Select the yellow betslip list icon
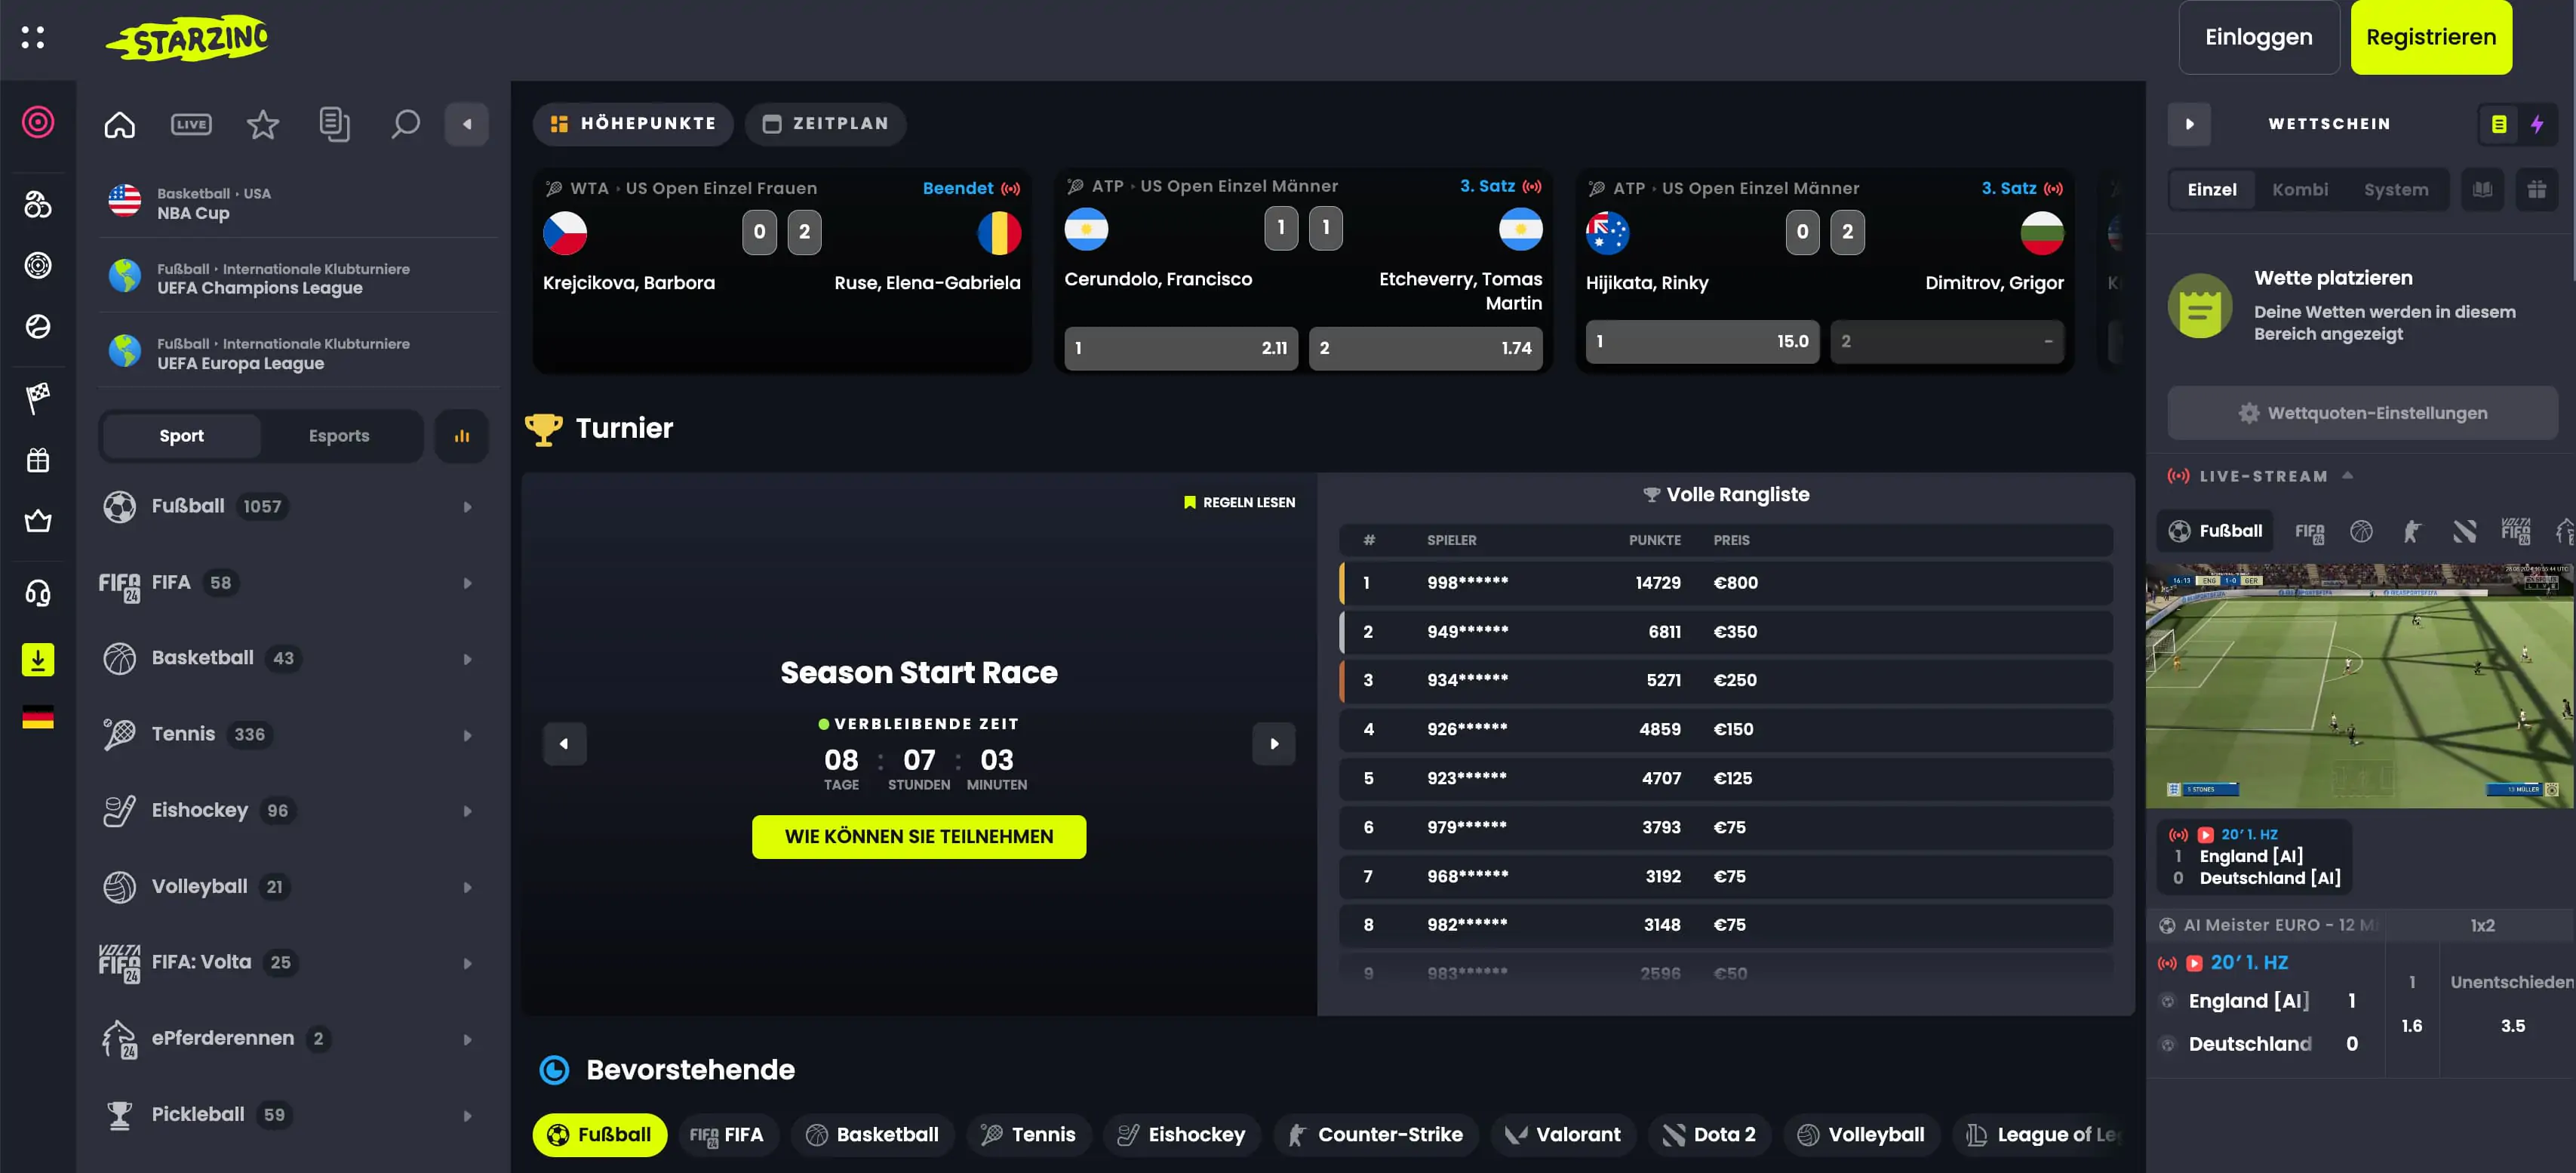This screenshot has height=1173, width=2576. (x=2498, y=124)
